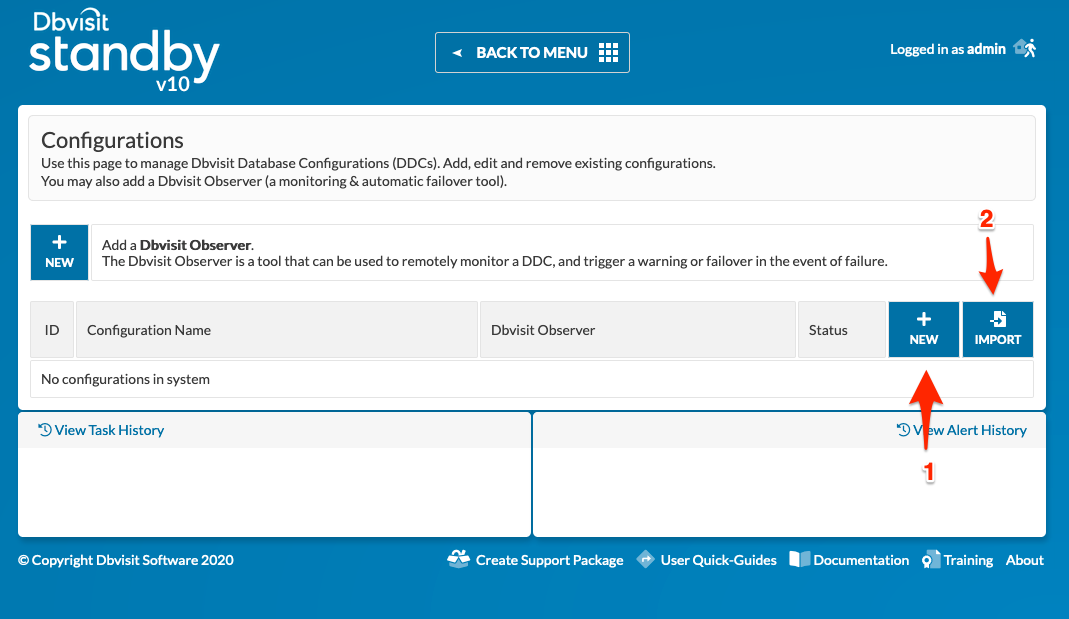Open Training from the footer menu
This screenshot has height=619, width=1069.
point(966,560)
